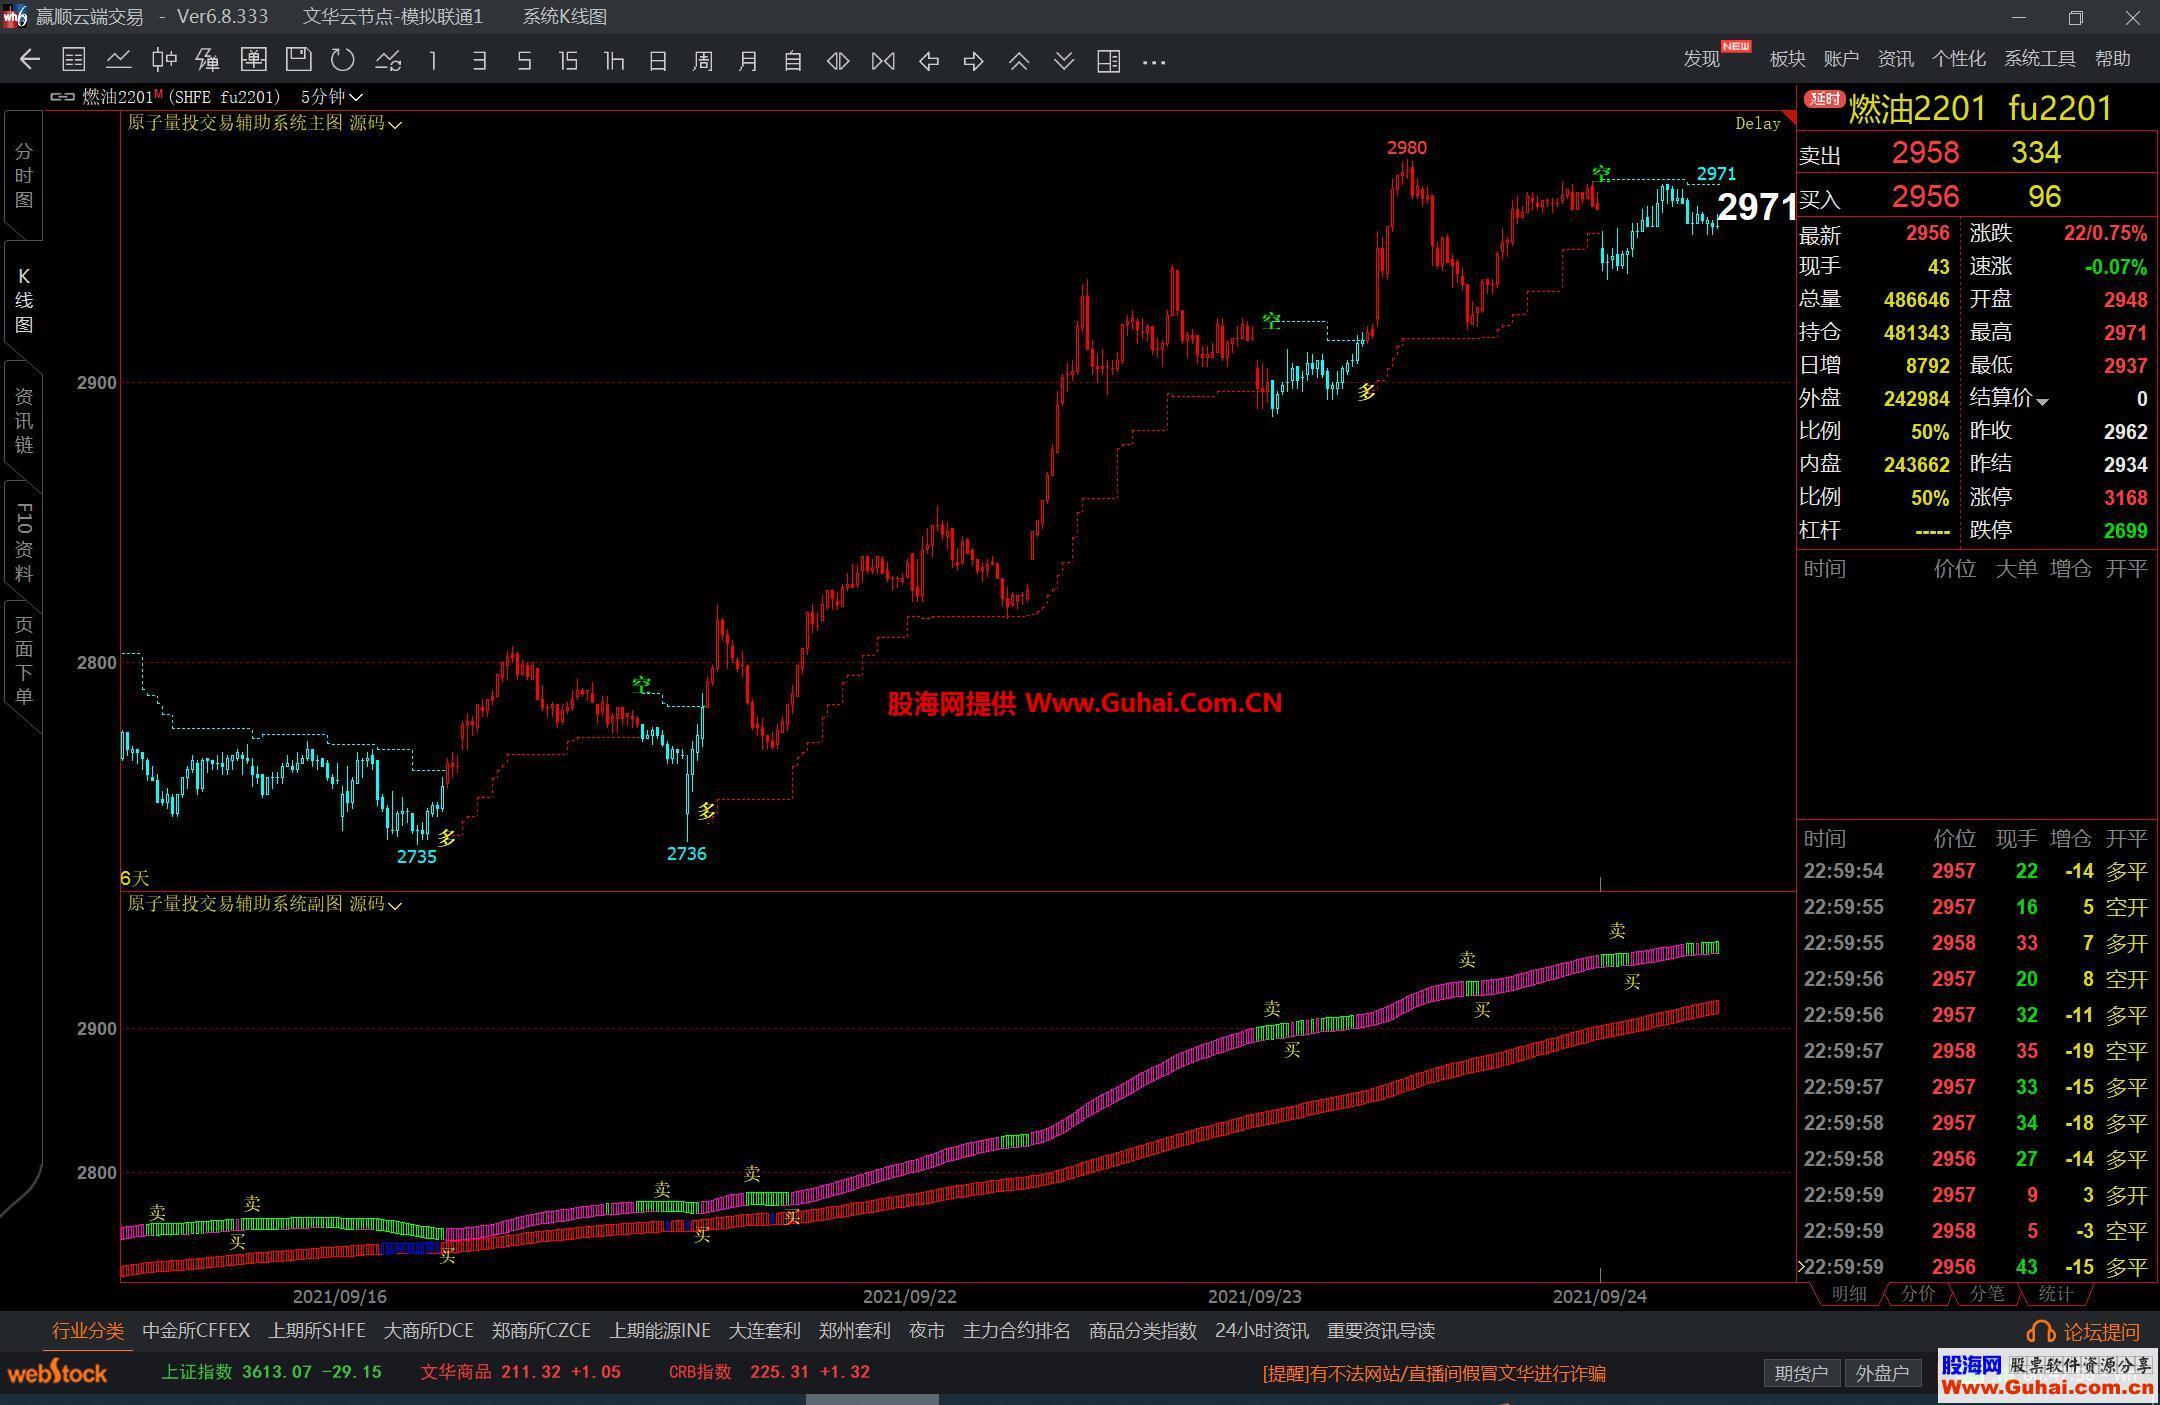Select the candlestick K-line icon
Image resolution: width=2160 pixels, height=1405 pixels.
click(x=164, y=61)
